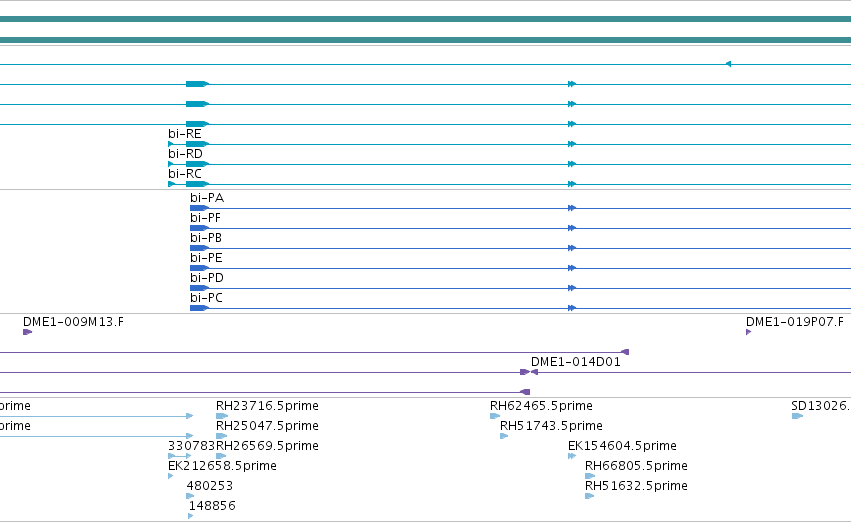The height and width of the screenshot is (522, 851).
Task: Click the RH51632.5prime arrow glyph
Action: (589, 496)
